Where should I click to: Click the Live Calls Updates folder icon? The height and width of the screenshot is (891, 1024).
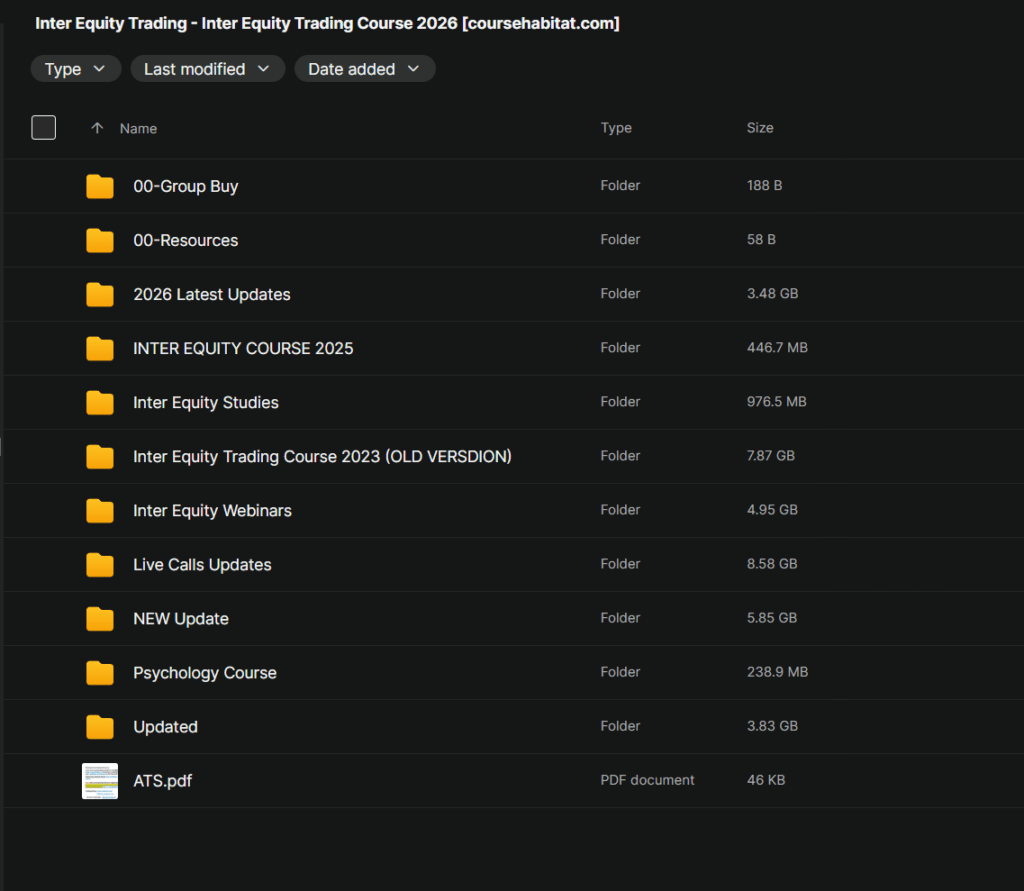click(99, 565)
